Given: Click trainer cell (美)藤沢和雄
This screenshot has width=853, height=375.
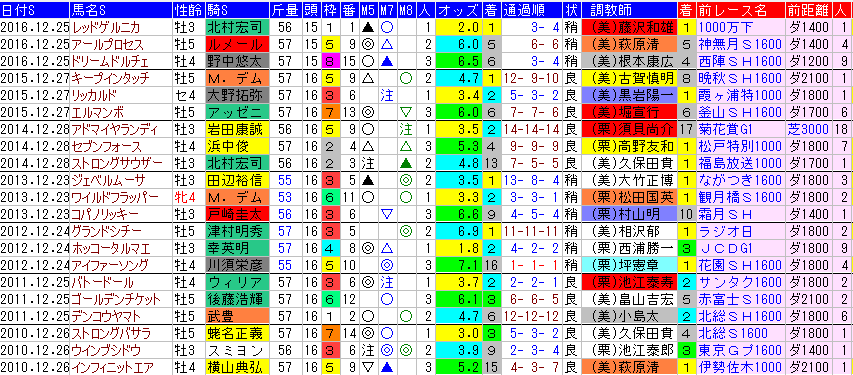Looking at the screenshot, I should 629,27.
